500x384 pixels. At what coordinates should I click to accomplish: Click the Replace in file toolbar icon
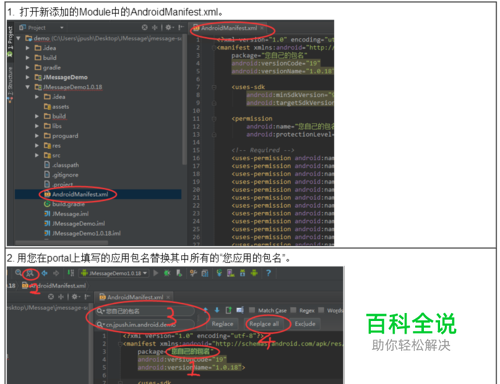(30, 273)
